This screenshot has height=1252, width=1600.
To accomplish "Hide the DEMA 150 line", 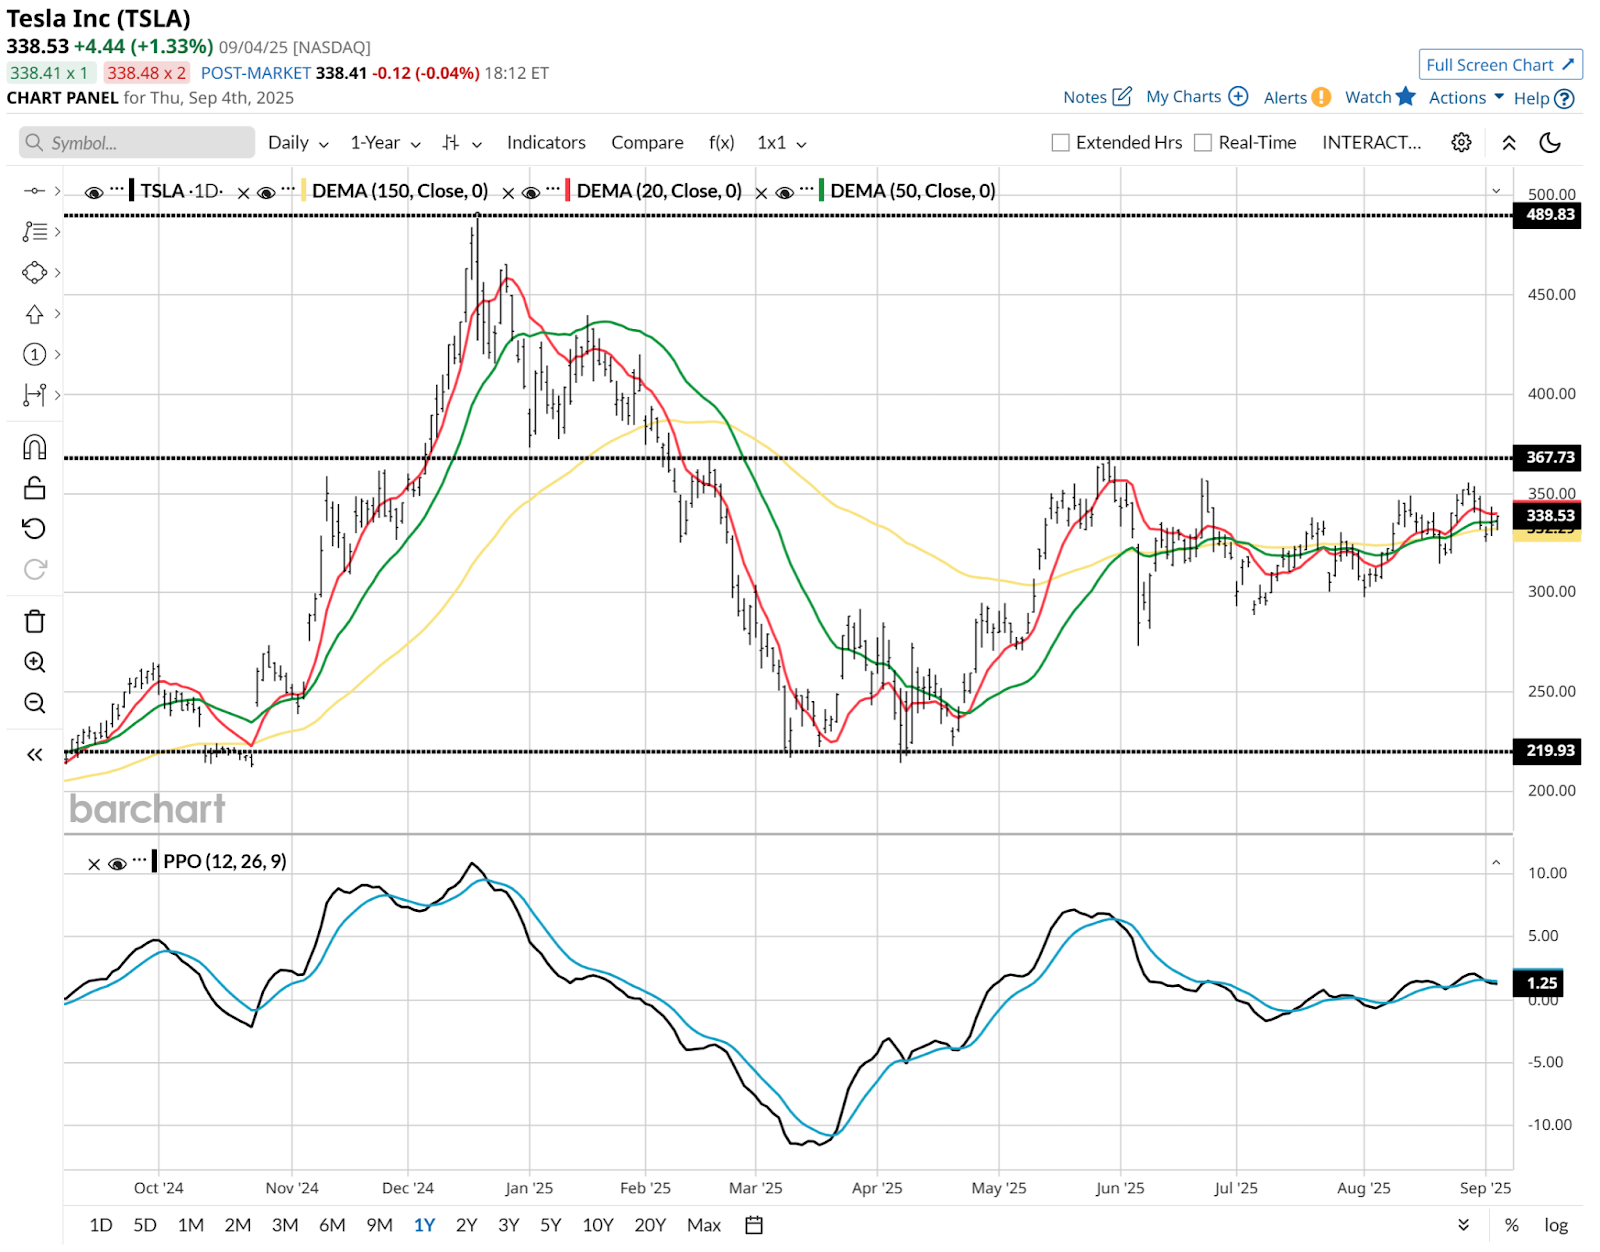I will tap(266, 192).
